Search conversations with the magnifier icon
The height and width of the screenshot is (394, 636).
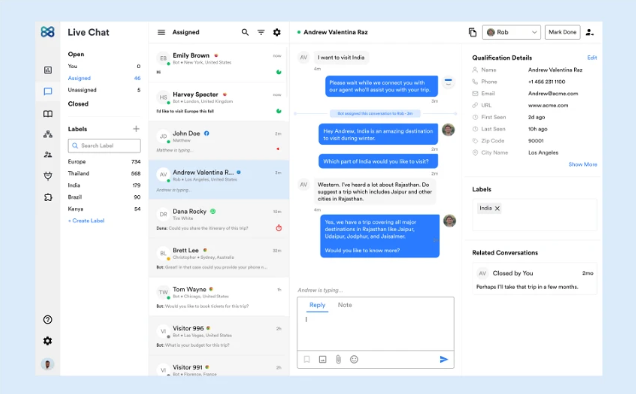click(x=245, y=32)
